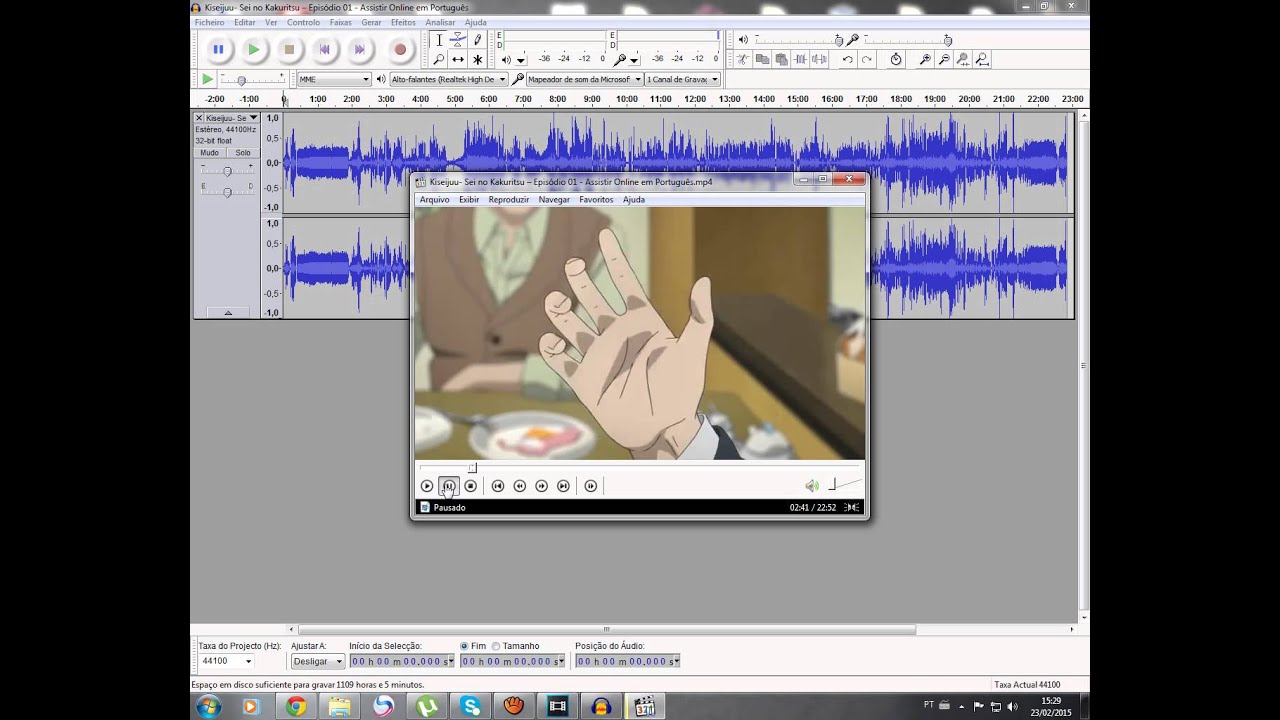Click video player frame step button

click(591, 486)
